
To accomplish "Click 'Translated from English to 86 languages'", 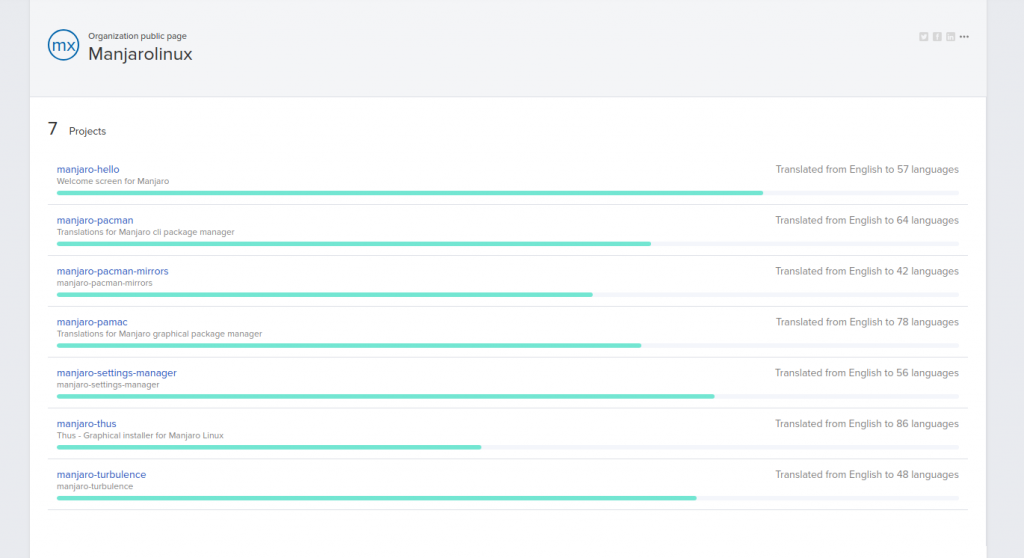I will pyautogui.click(x=867, y=424).
